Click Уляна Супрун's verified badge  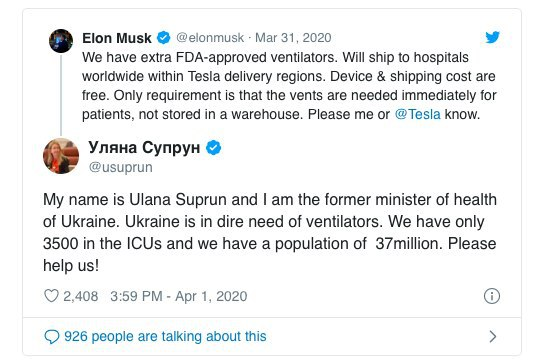point(213,147)
